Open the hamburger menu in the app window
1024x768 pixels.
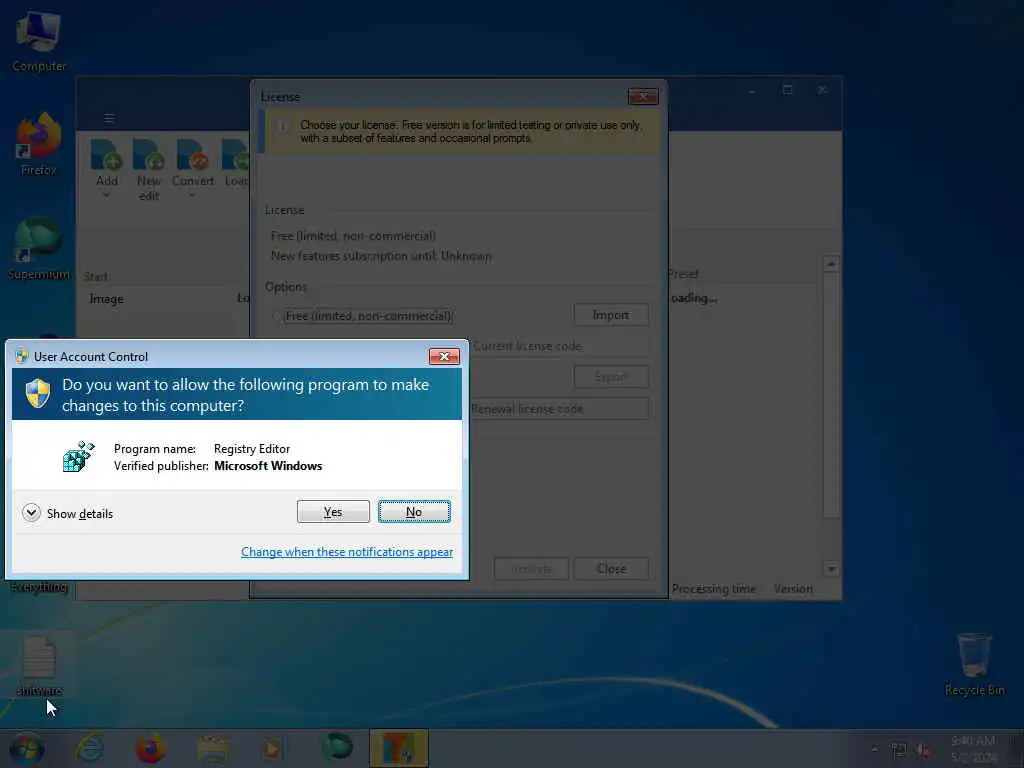[109, 118]
